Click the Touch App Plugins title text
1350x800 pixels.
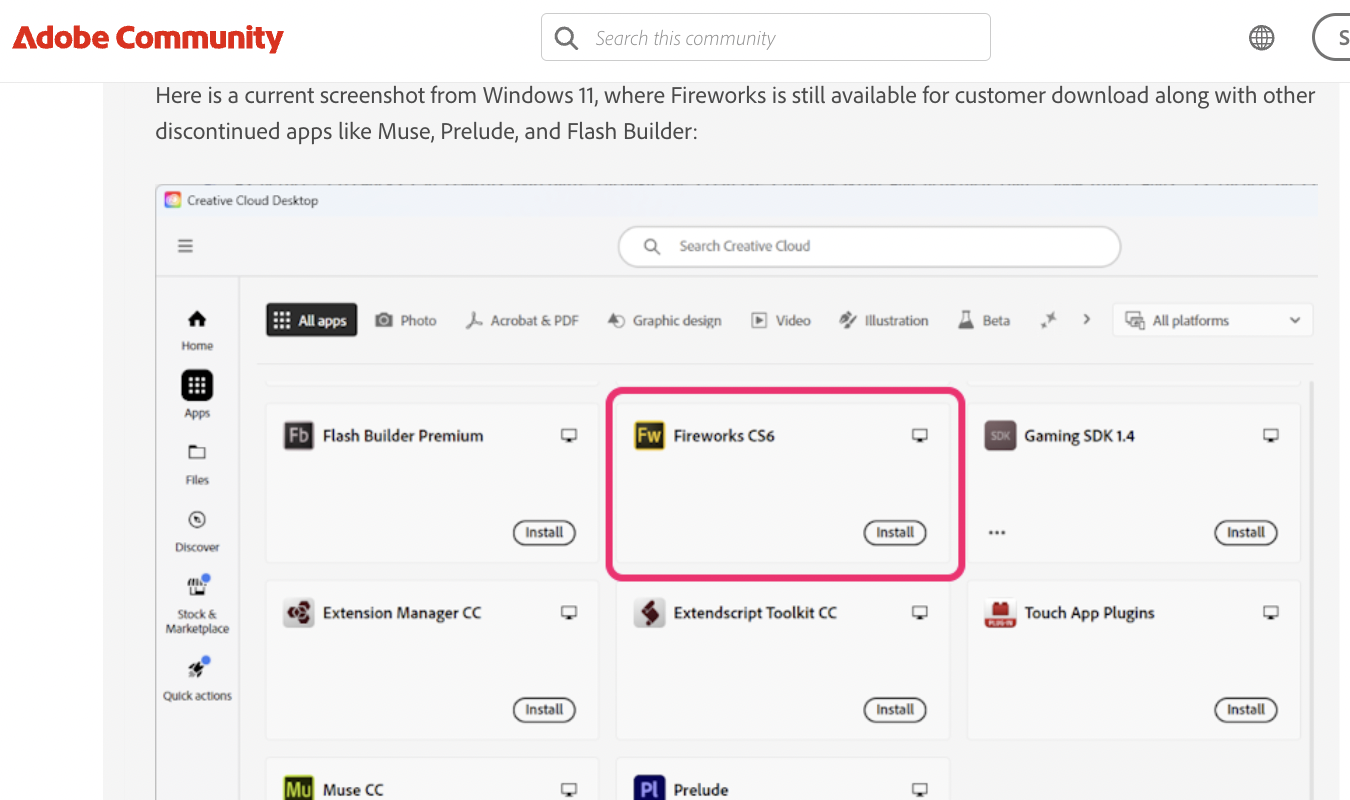pyautogui.click(x=1089, y=613)
